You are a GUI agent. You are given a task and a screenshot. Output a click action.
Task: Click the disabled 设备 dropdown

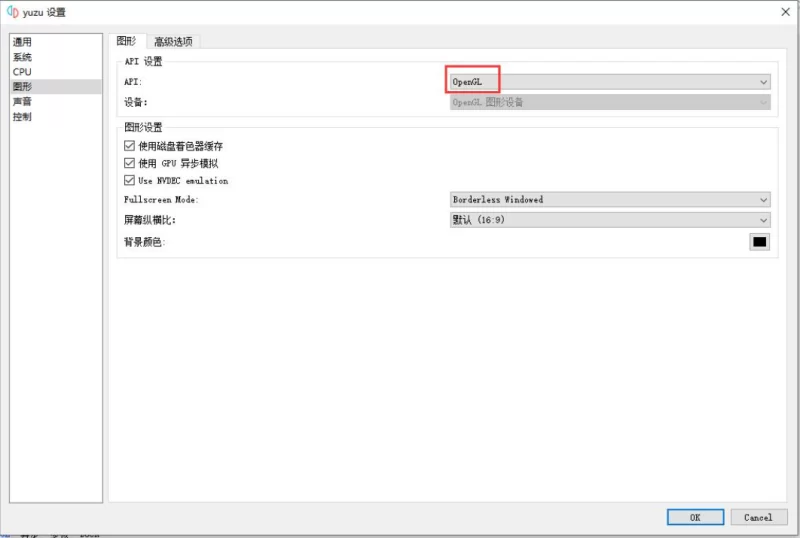coord(610,102)
